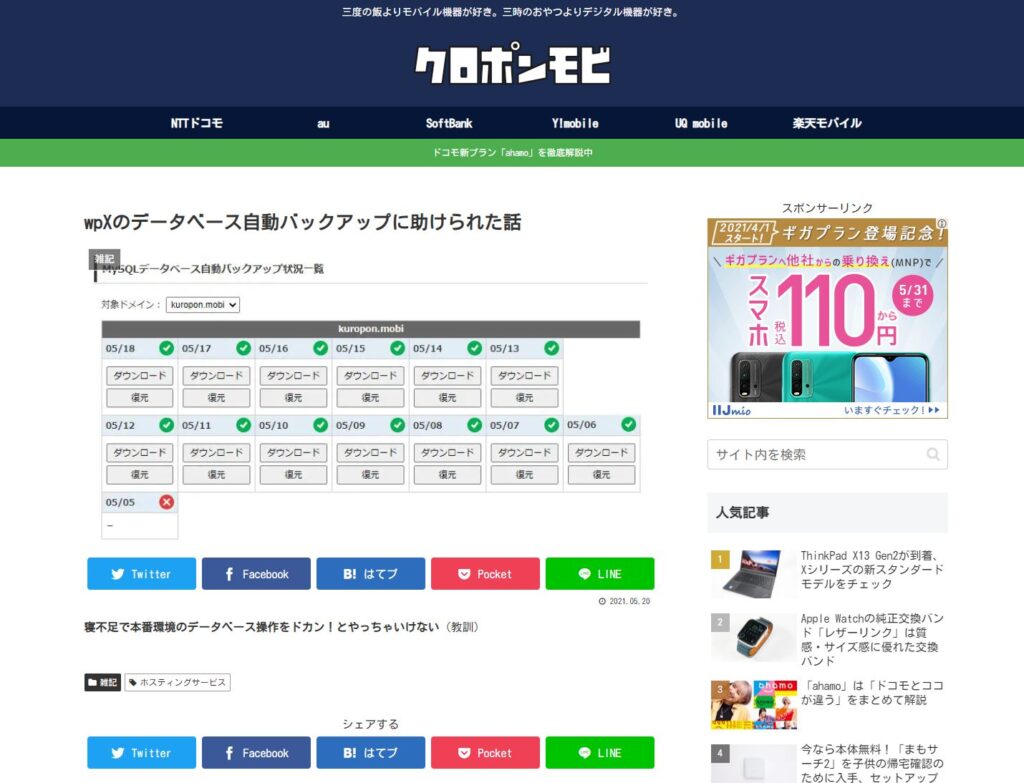The width and height of the screenshot is (1024, 783).
Task: Share on Twitter under the シェアする heading
Action: pyautogui.click(x=142, y=752)
